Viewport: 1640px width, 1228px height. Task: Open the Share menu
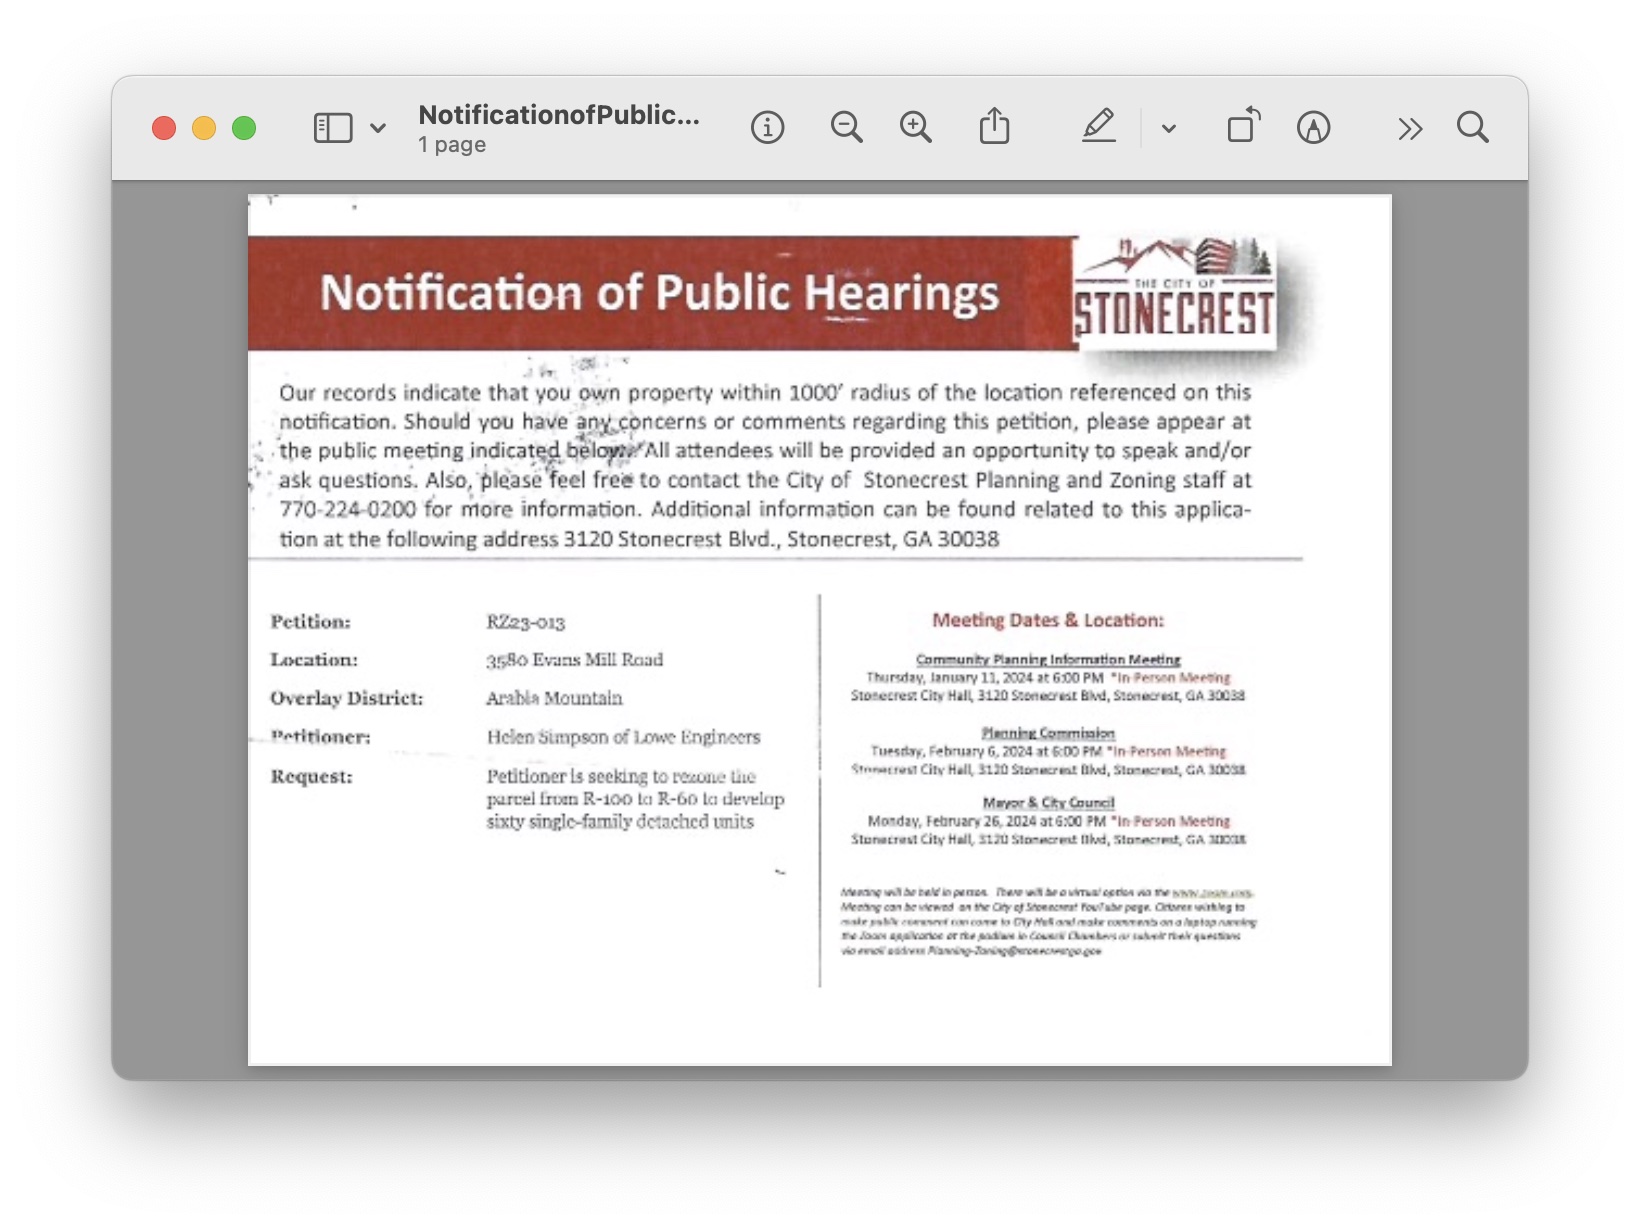tap(994, 128)
